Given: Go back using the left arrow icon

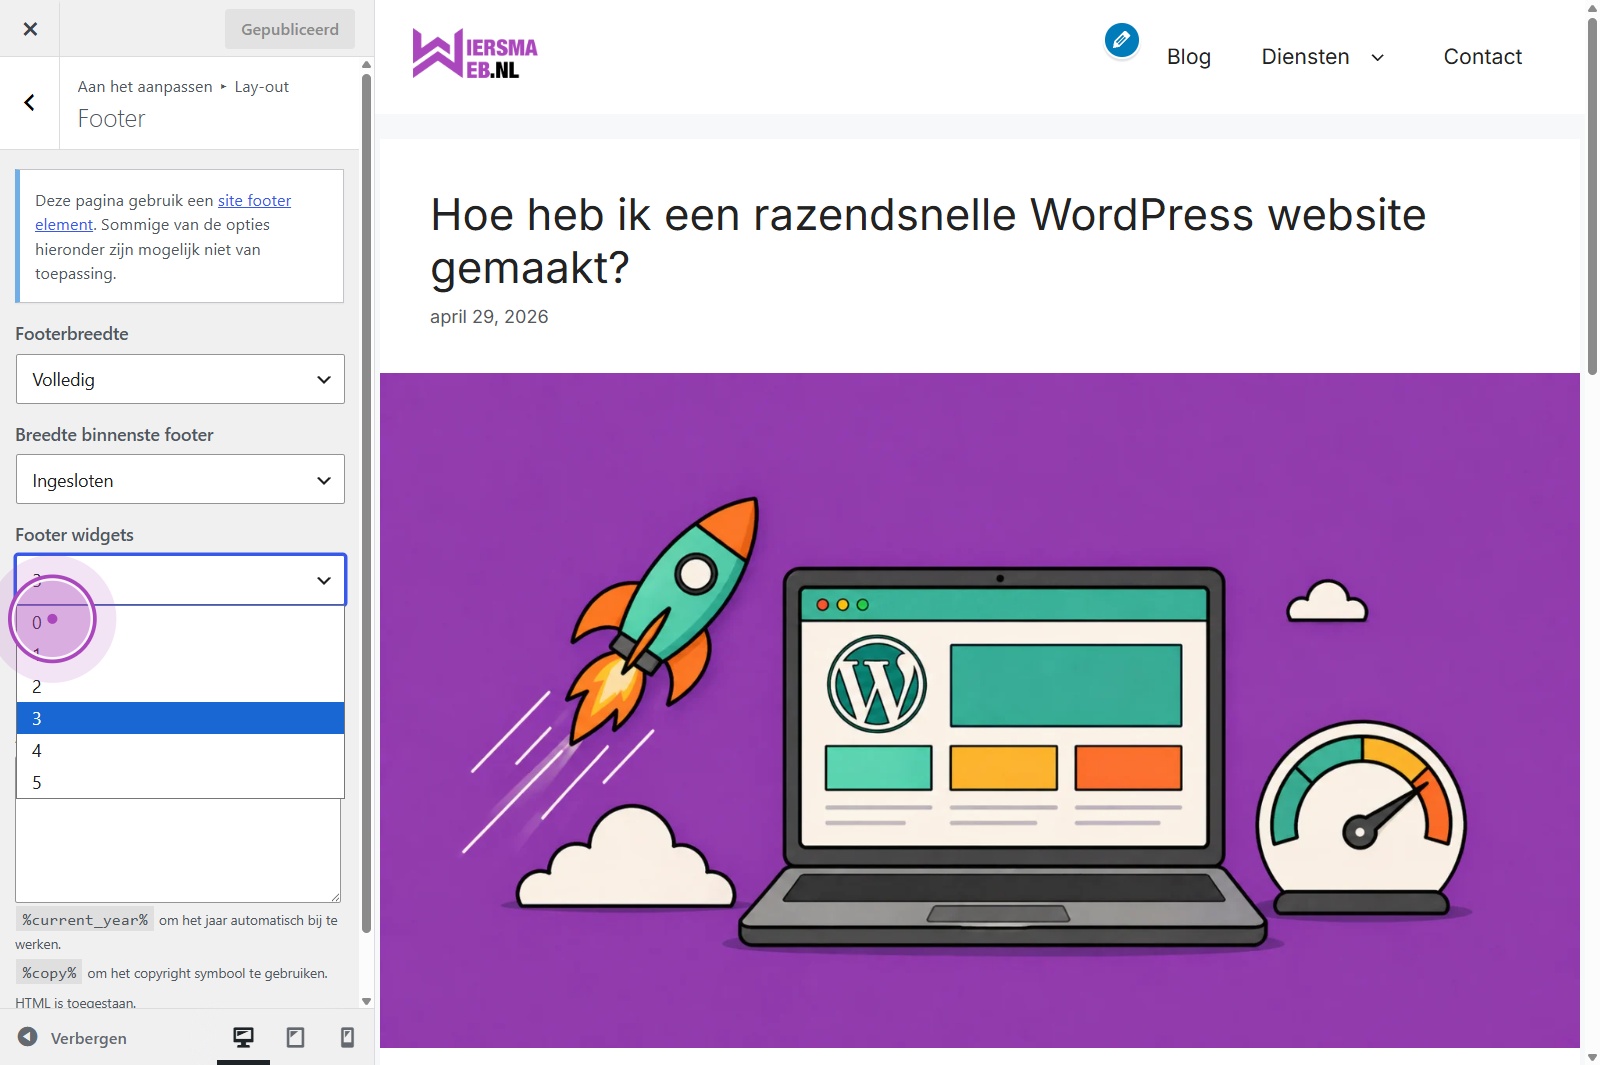Looking at the screenshot, I should click(30, 102).
